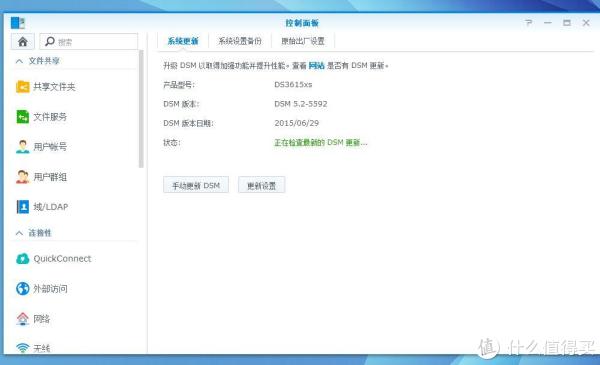Switch to 系统更新 tab
600x365 pixels.
point(183,41)
